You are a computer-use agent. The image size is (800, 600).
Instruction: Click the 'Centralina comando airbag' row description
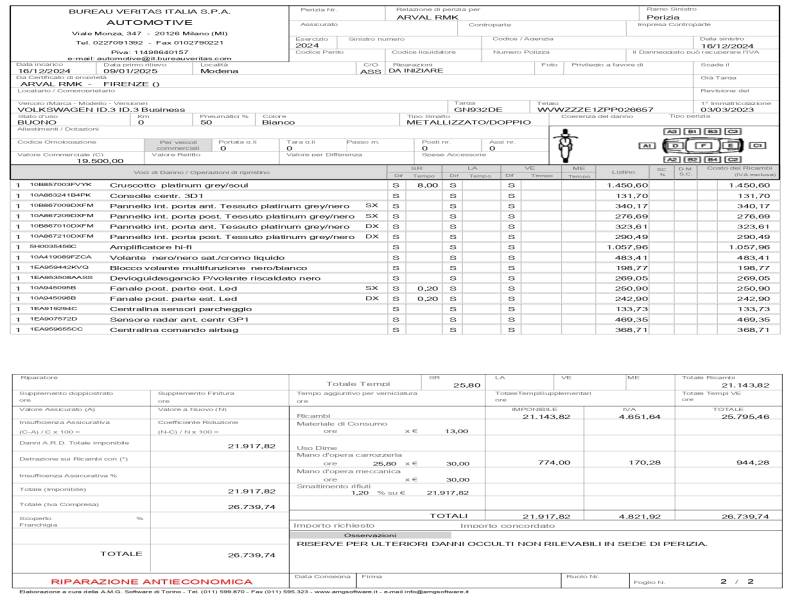174,330
